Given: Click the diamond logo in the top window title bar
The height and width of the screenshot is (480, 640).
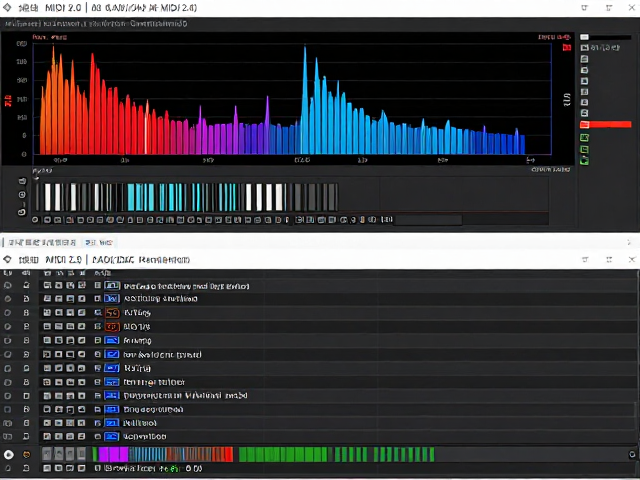Looking at the screenshot, I should 7,7.
